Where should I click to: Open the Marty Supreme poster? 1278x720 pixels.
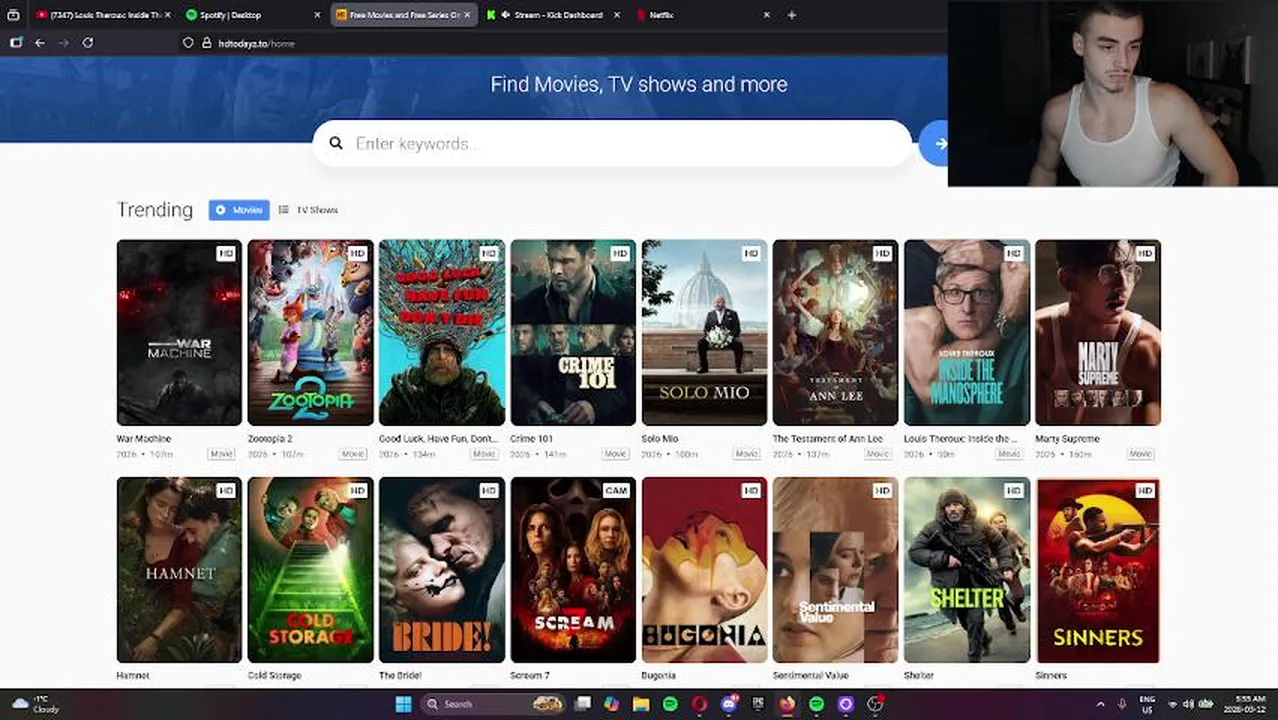coord(1098,332)
